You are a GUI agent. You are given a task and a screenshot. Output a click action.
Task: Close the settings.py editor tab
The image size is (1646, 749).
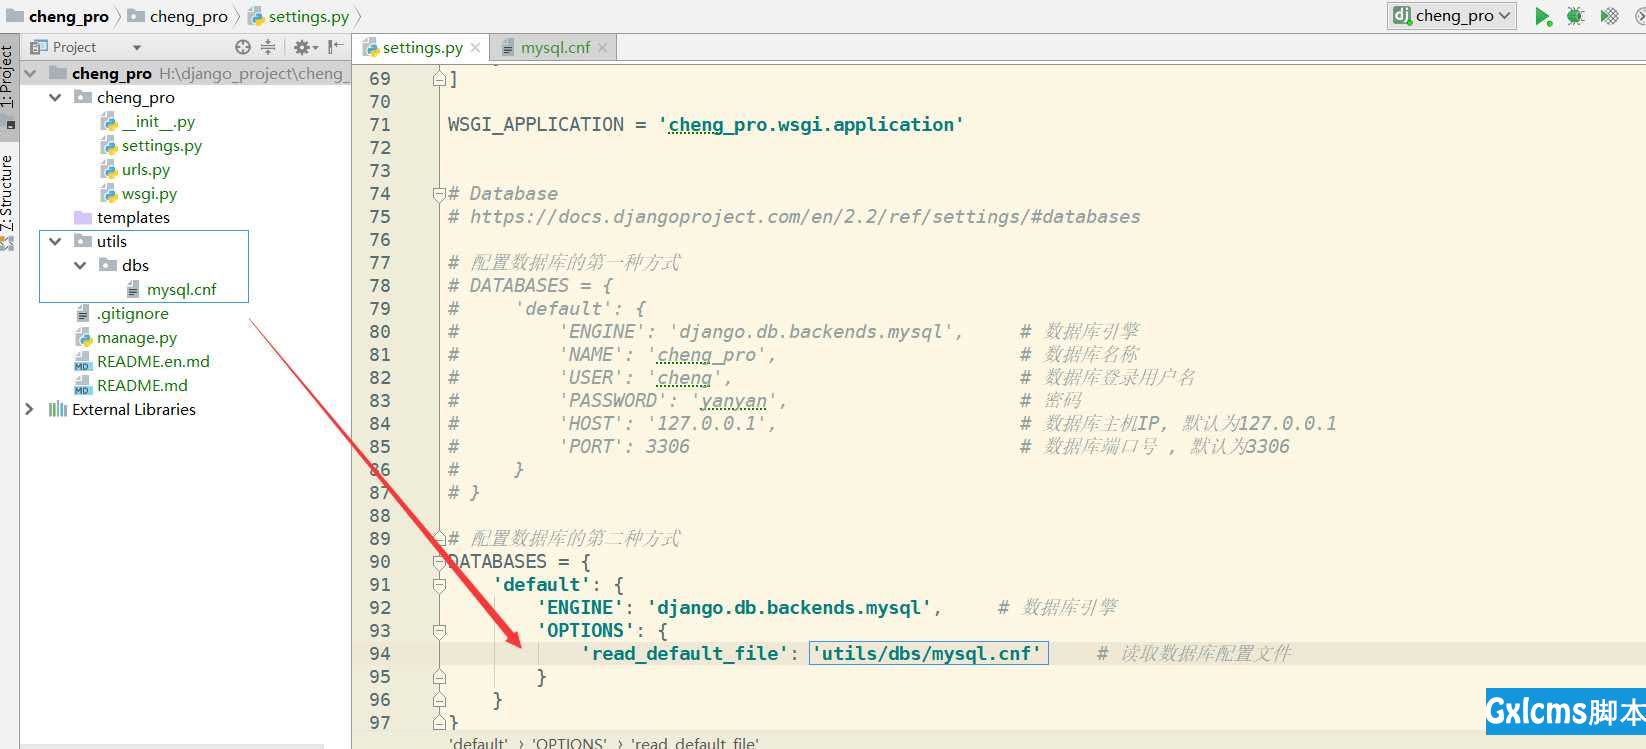coord(476,48)
